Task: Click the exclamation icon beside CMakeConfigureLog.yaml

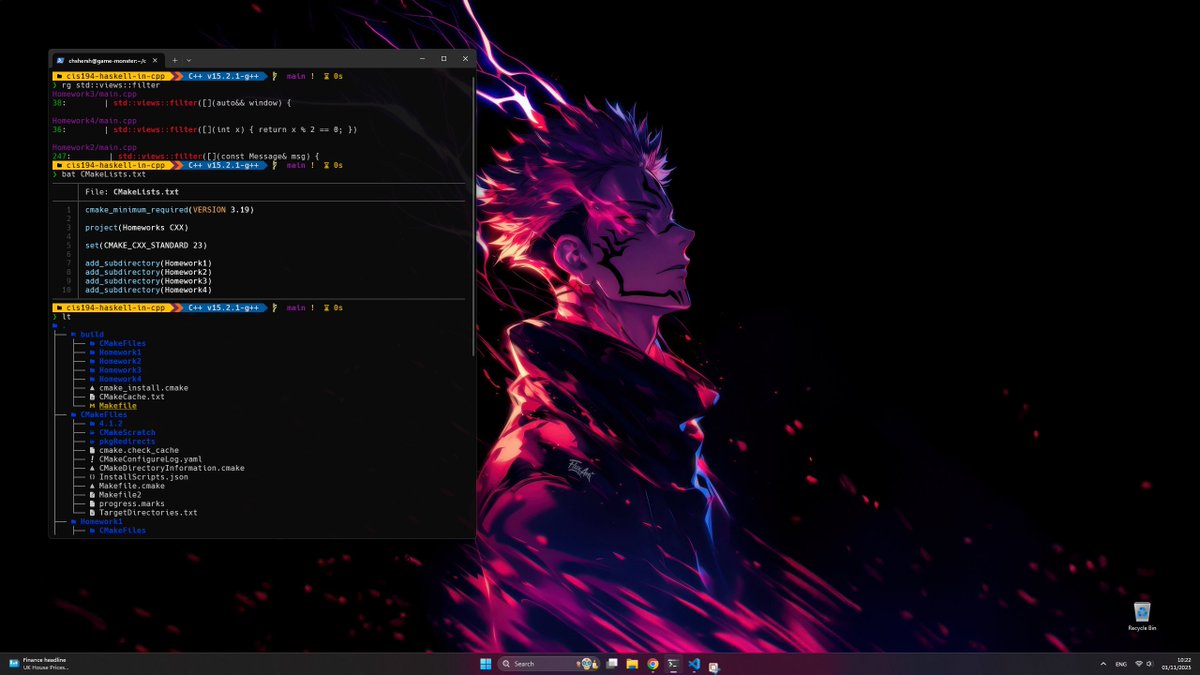Action: click(92, 459)
